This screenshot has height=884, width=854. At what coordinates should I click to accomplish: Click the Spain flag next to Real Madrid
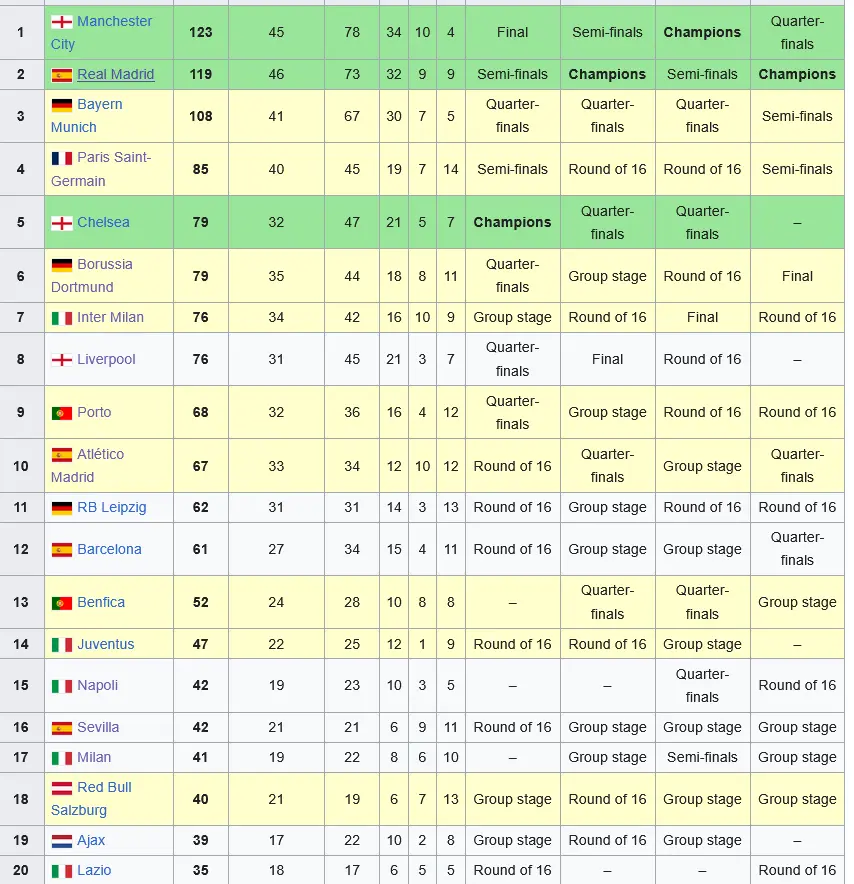(61, 75)
